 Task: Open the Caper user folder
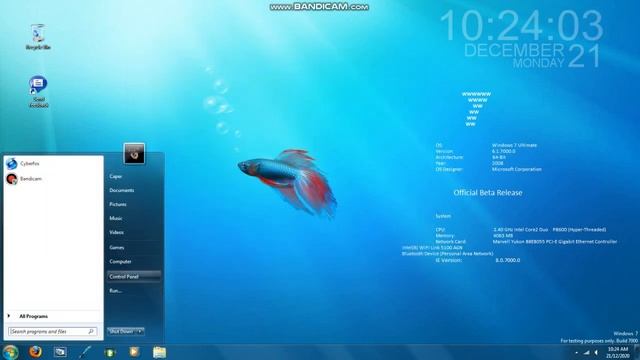coord(116,176)
